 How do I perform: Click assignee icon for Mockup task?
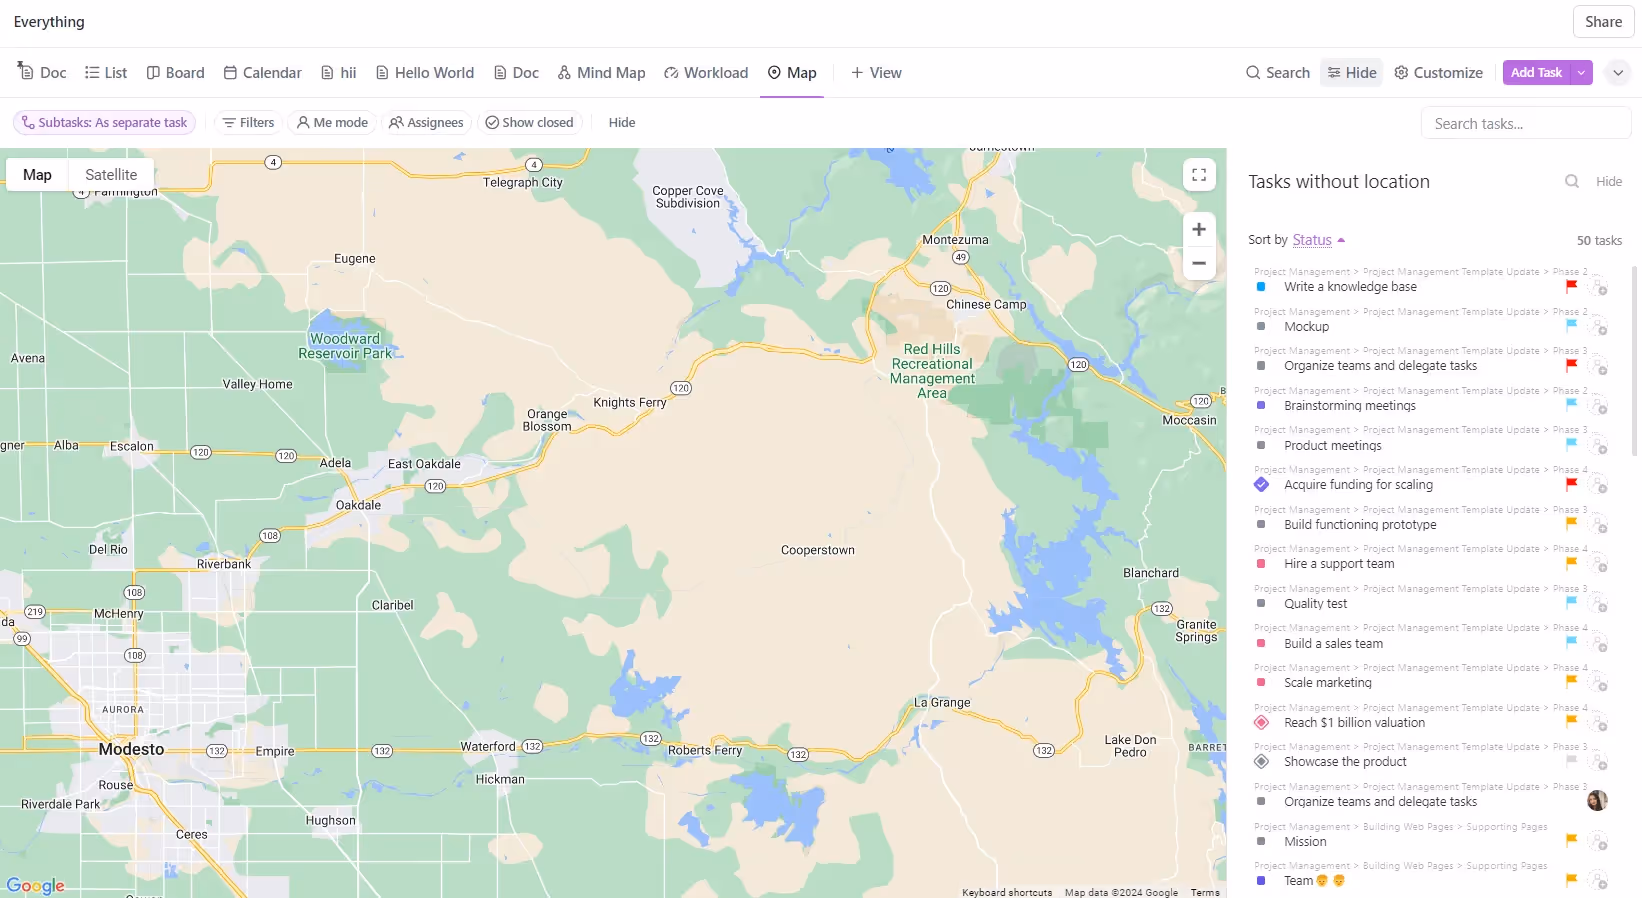(x=1598, y=327)
